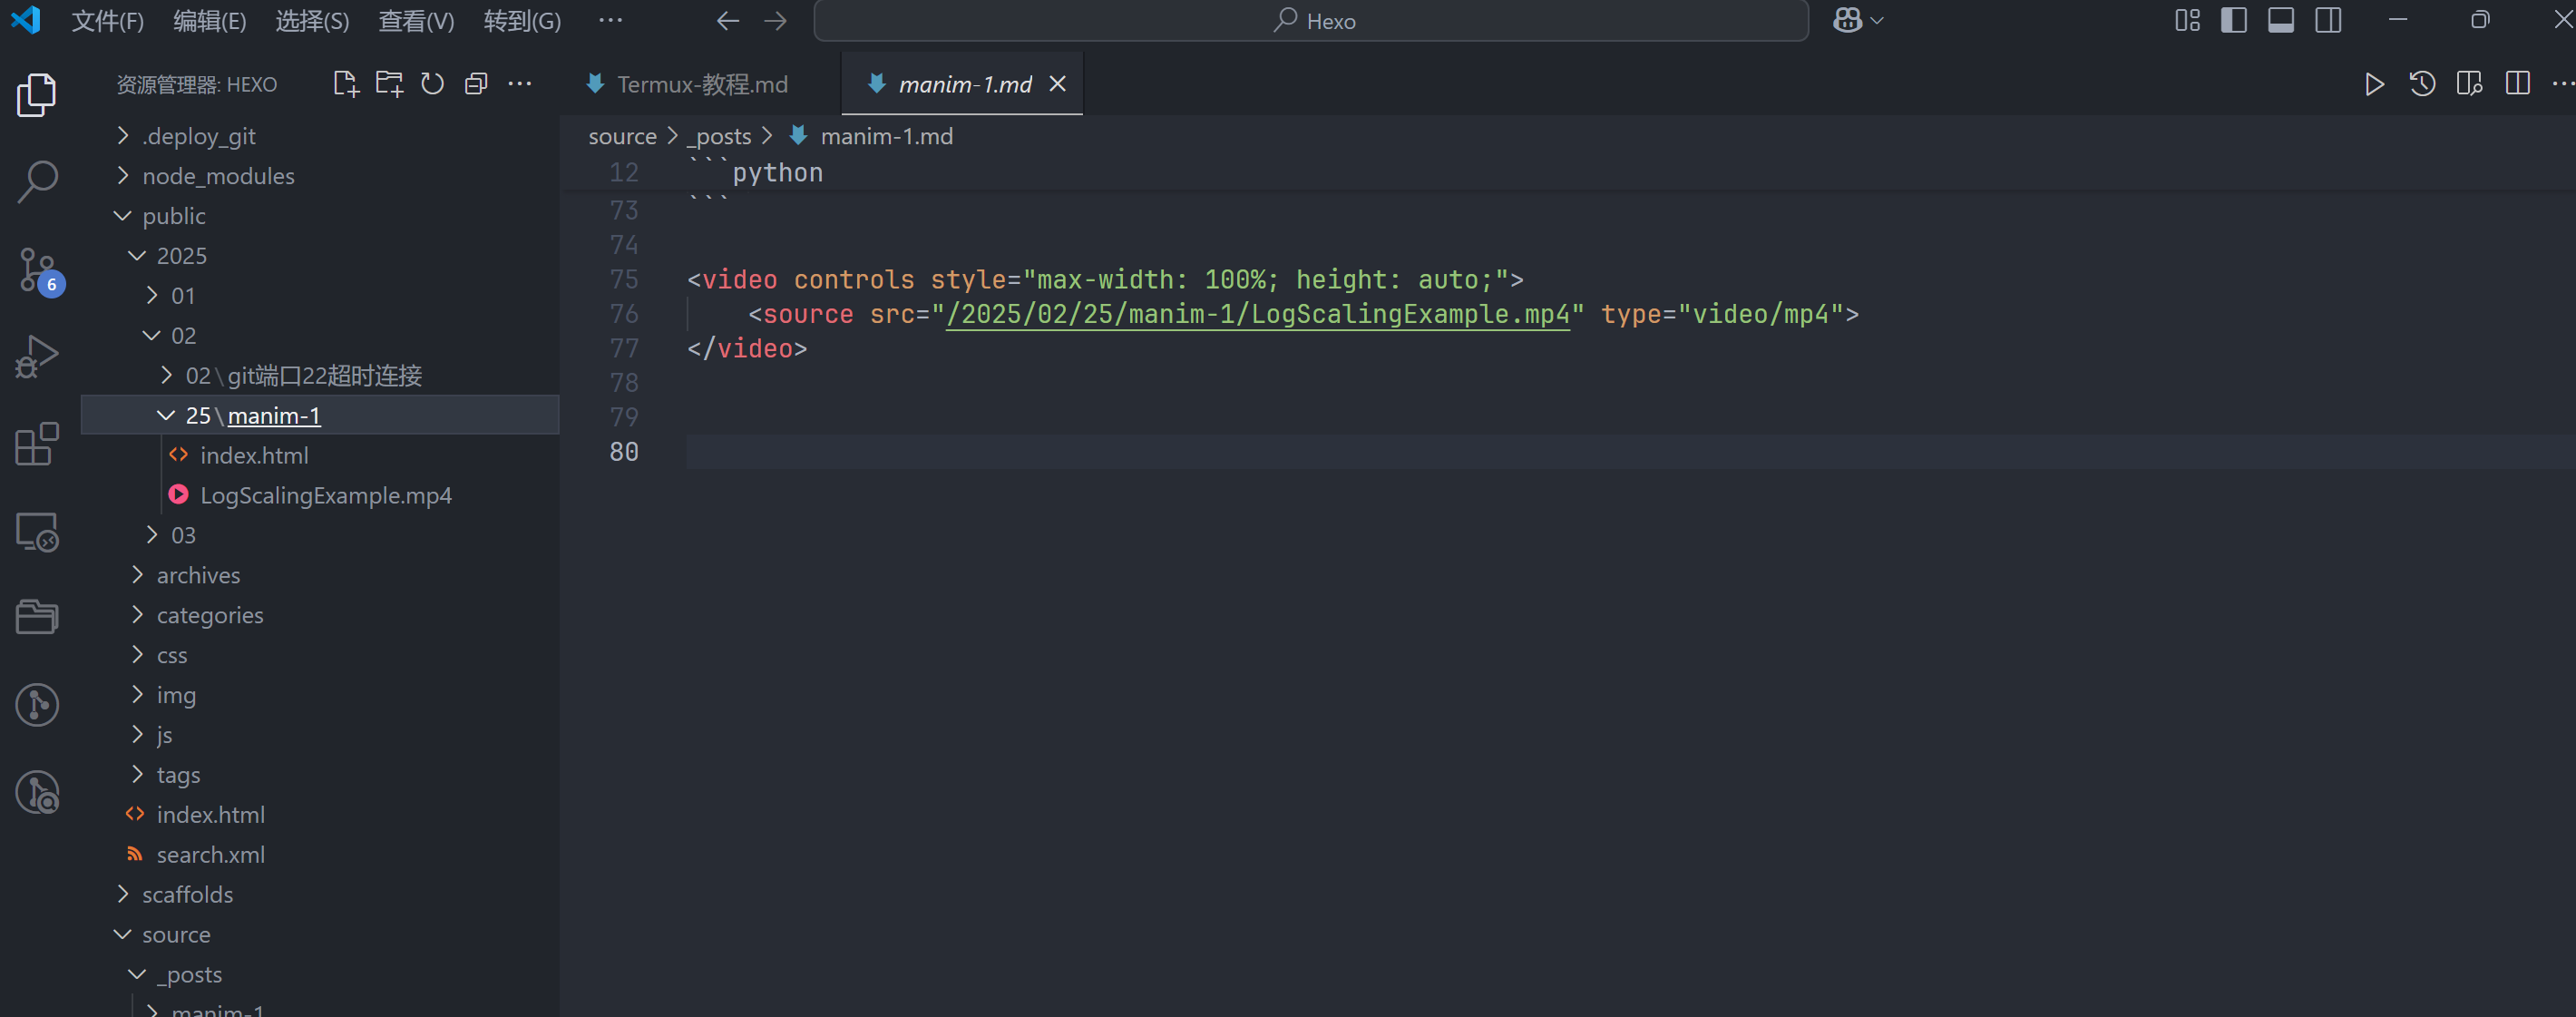2576x1017 pixels.
Task: Expand the archives folder
Action: point(198,575)
